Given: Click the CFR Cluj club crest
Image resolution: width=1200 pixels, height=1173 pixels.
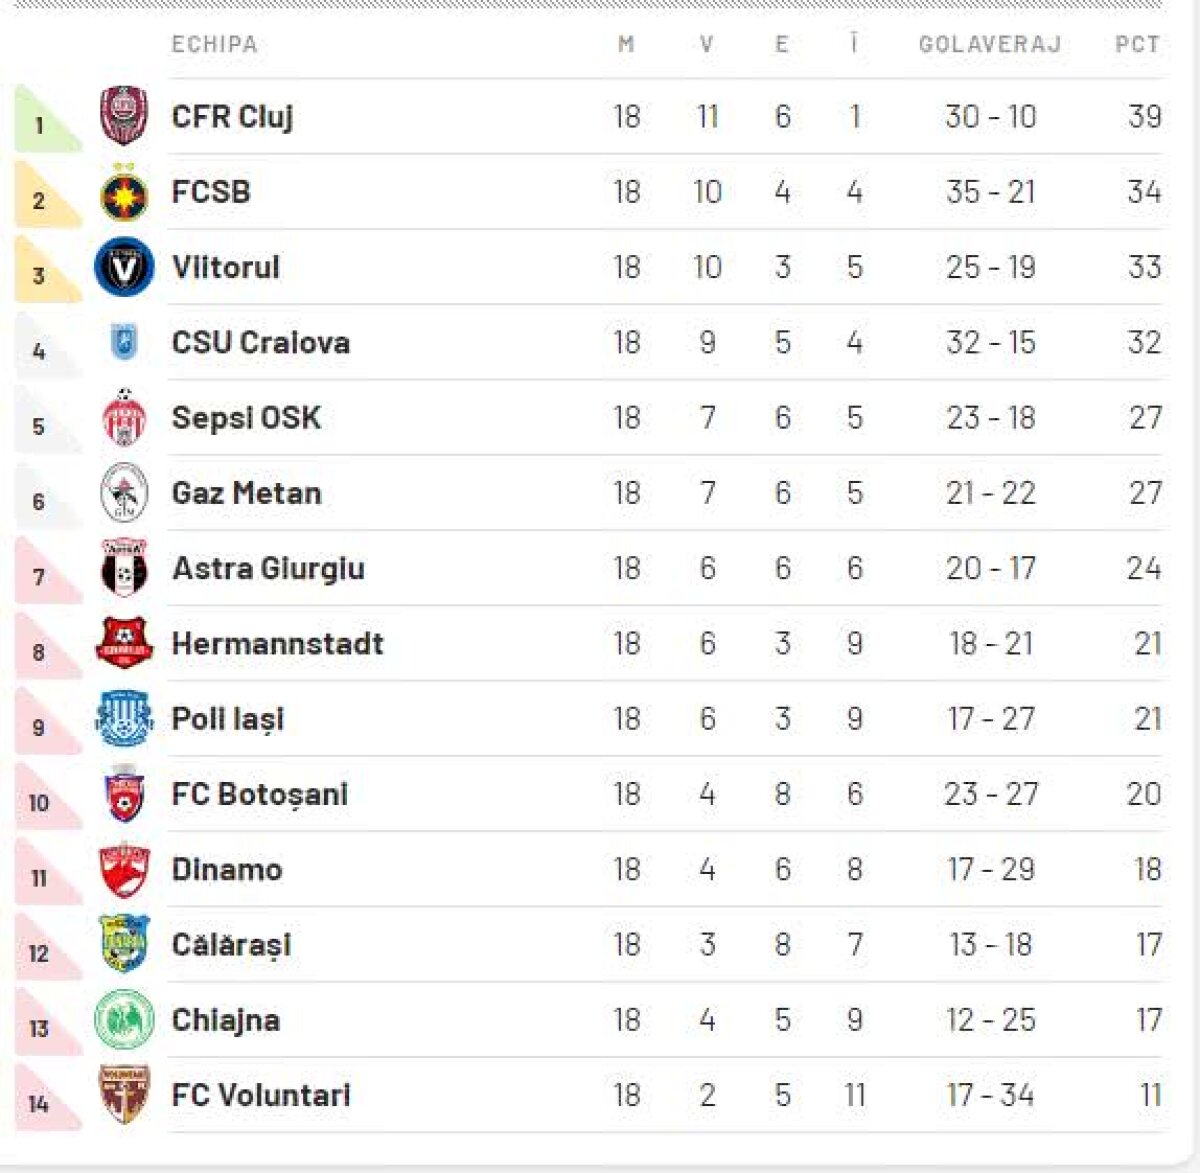Looking at the screenshot, I should point(124,116).
